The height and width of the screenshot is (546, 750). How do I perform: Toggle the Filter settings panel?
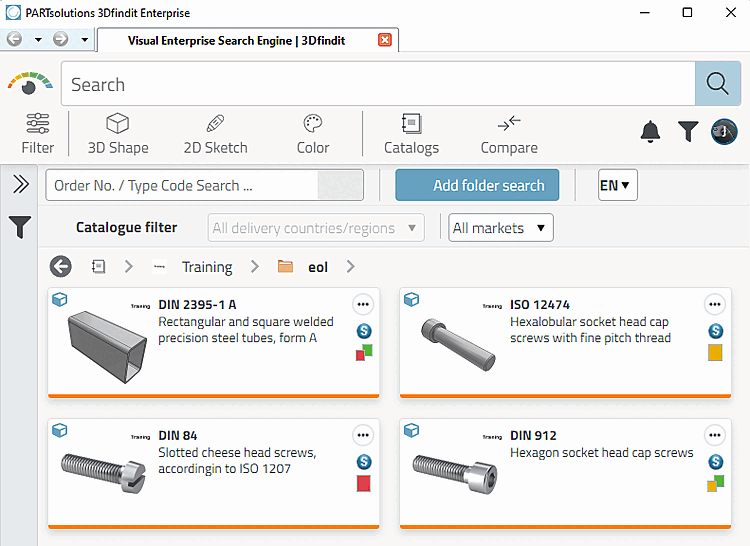click(x=38, y=134)
